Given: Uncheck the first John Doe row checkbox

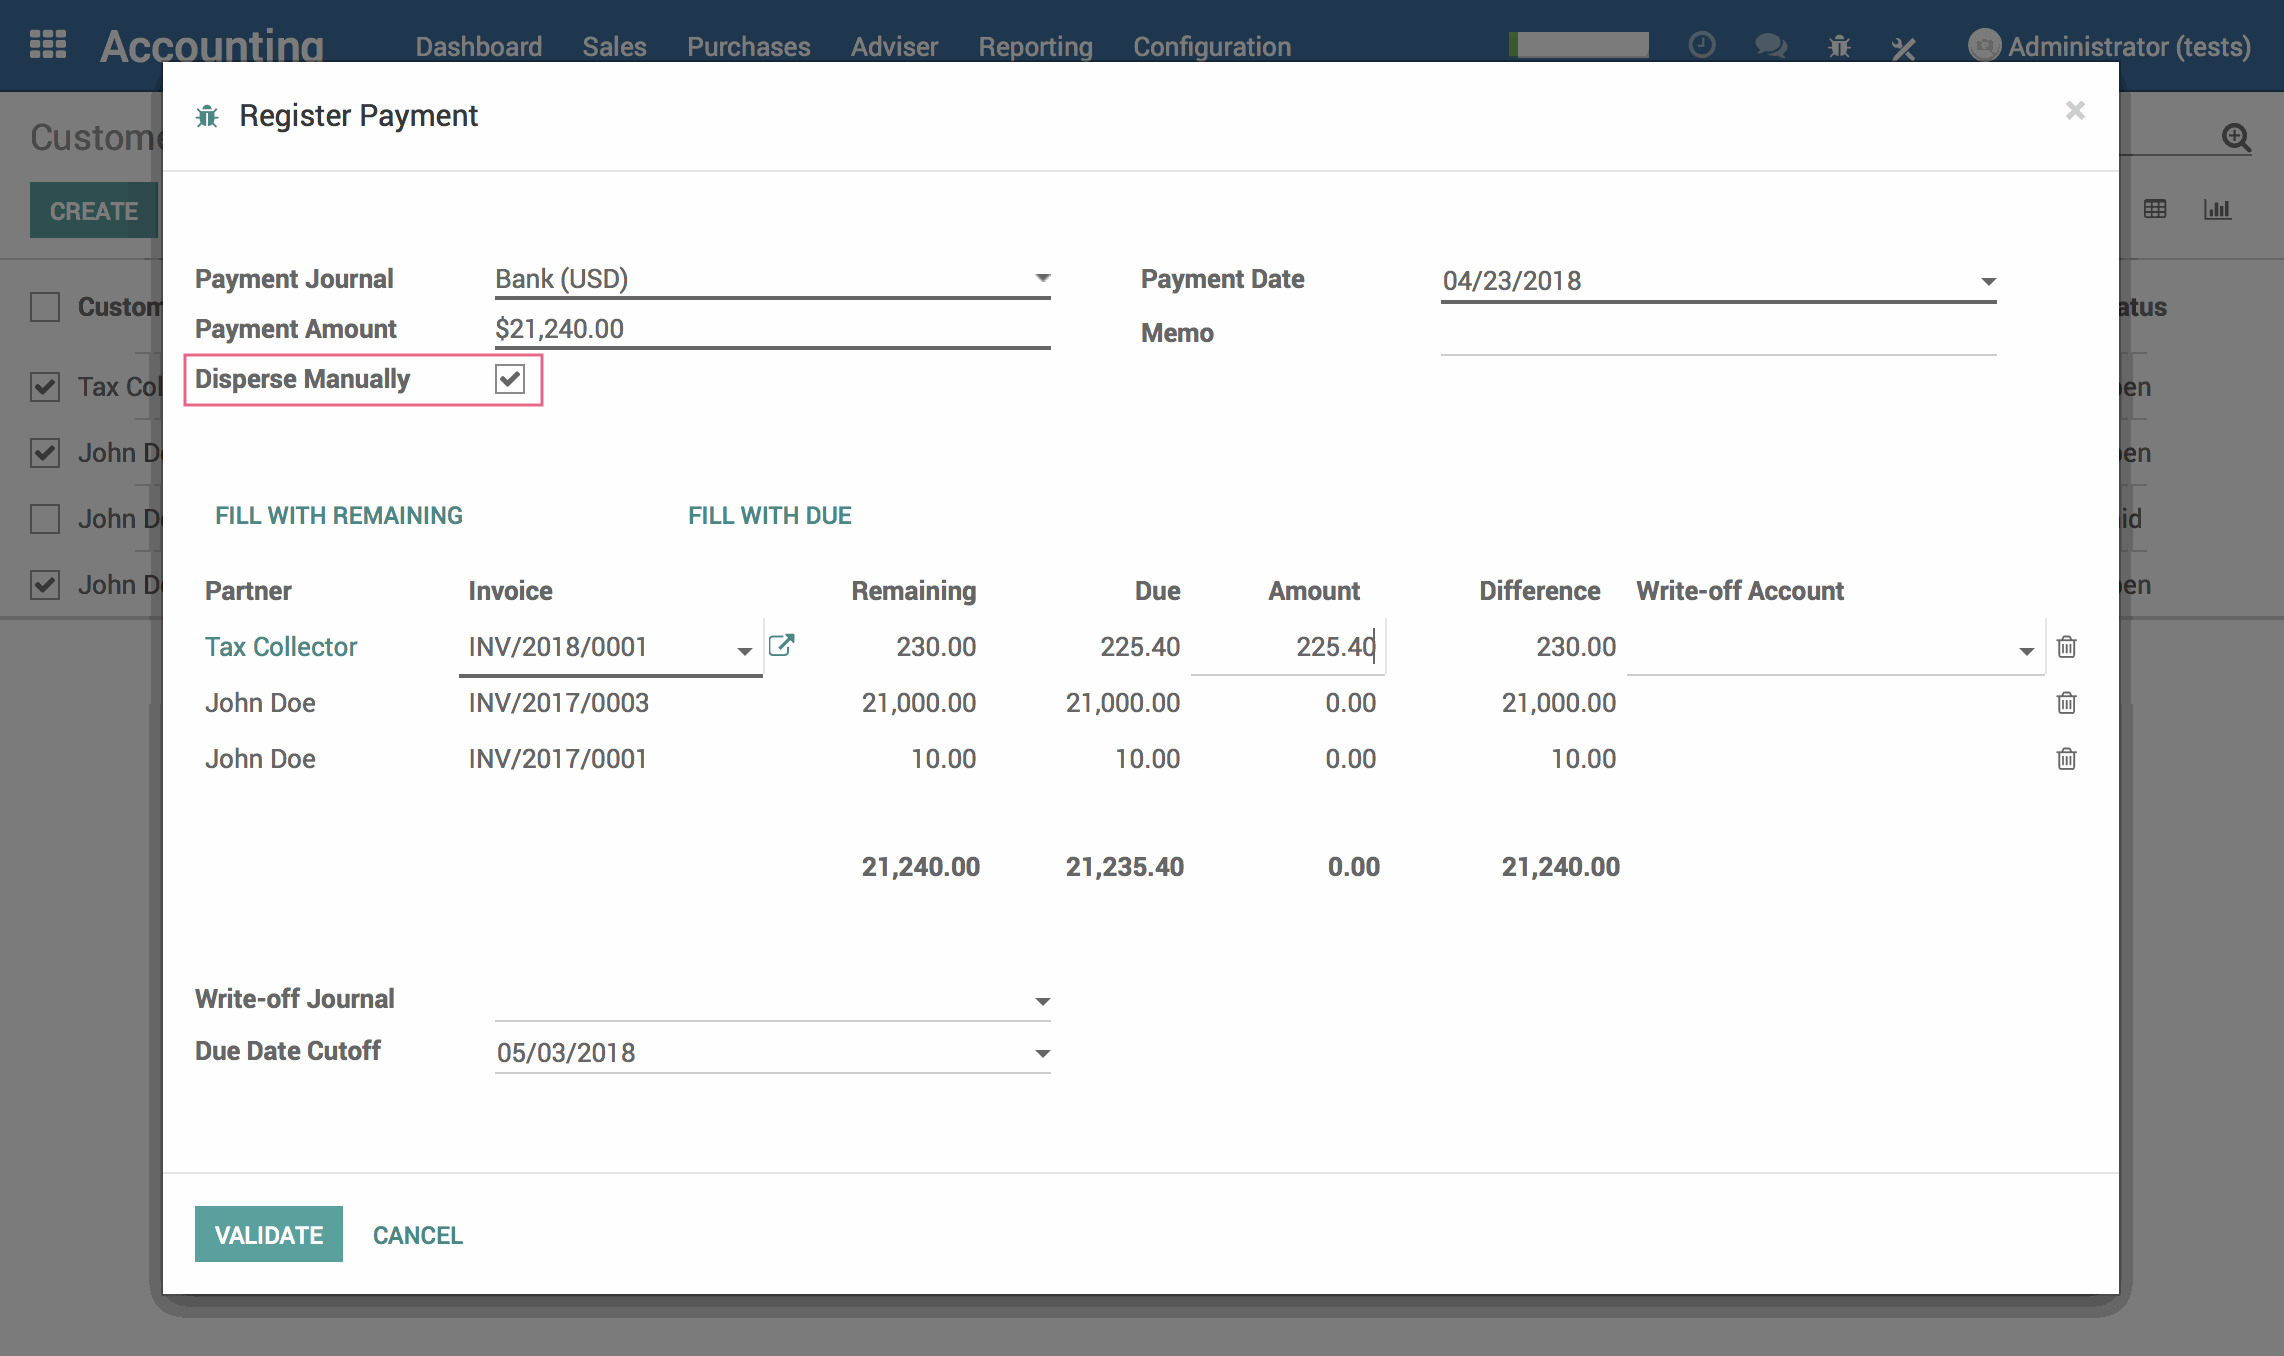Looking at the screenshot, I should tap(45, 452).
